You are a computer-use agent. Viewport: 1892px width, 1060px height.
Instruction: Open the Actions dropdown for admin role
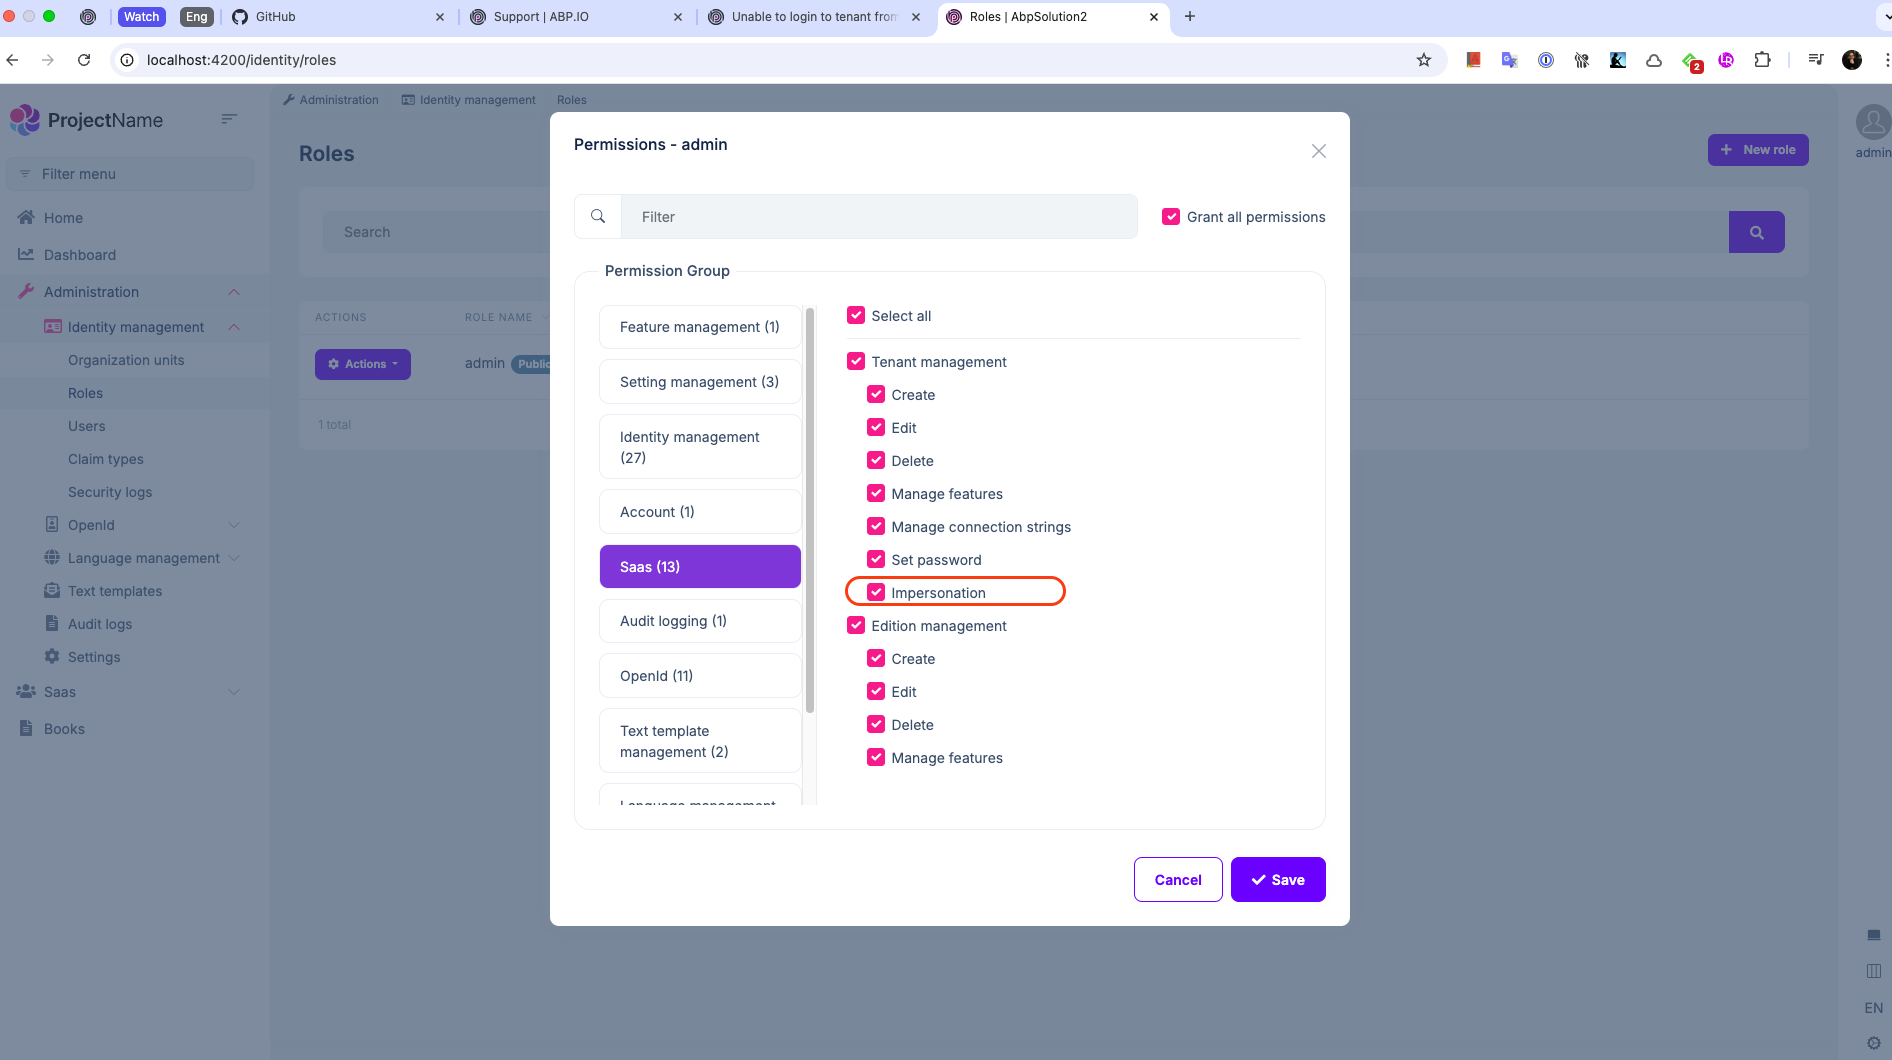click(363, 364)
